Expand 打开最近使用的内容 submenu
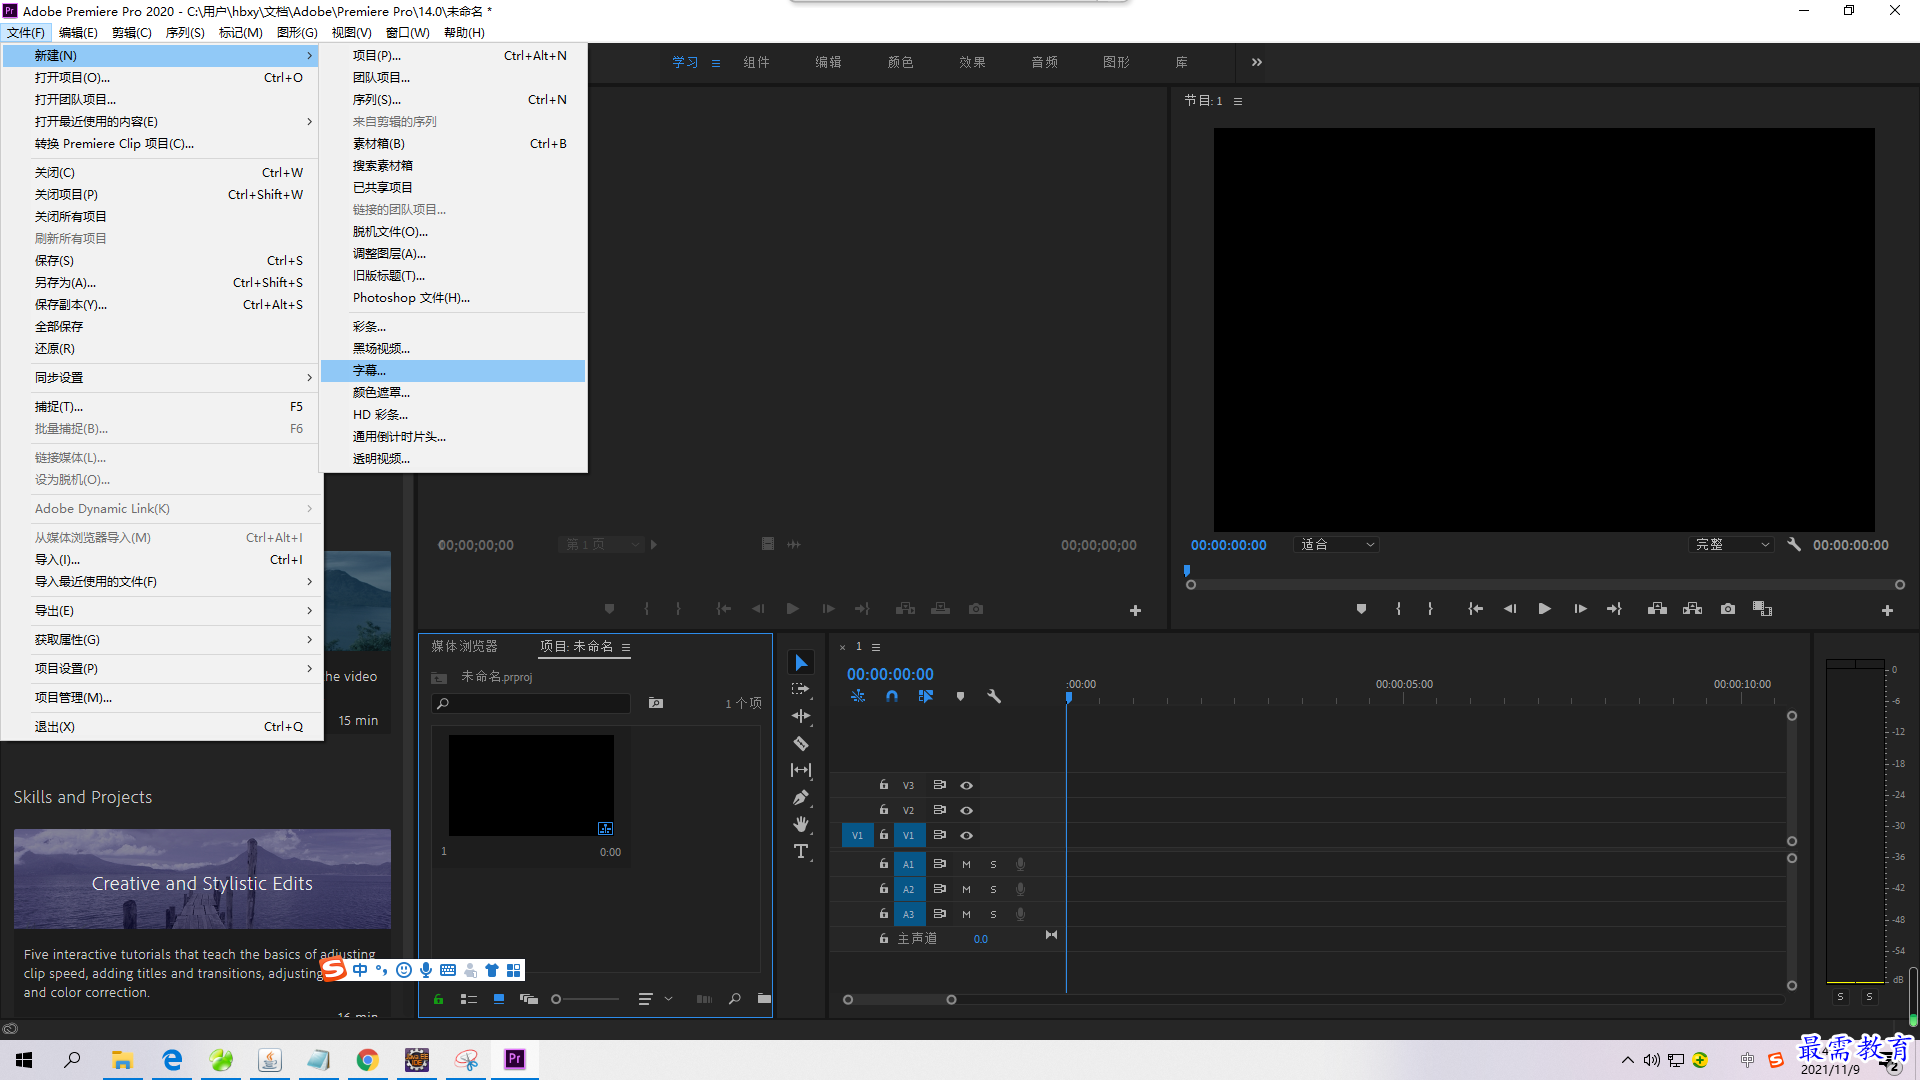This screenshot has height=1080, width=1920. click(x=162, y=122)
